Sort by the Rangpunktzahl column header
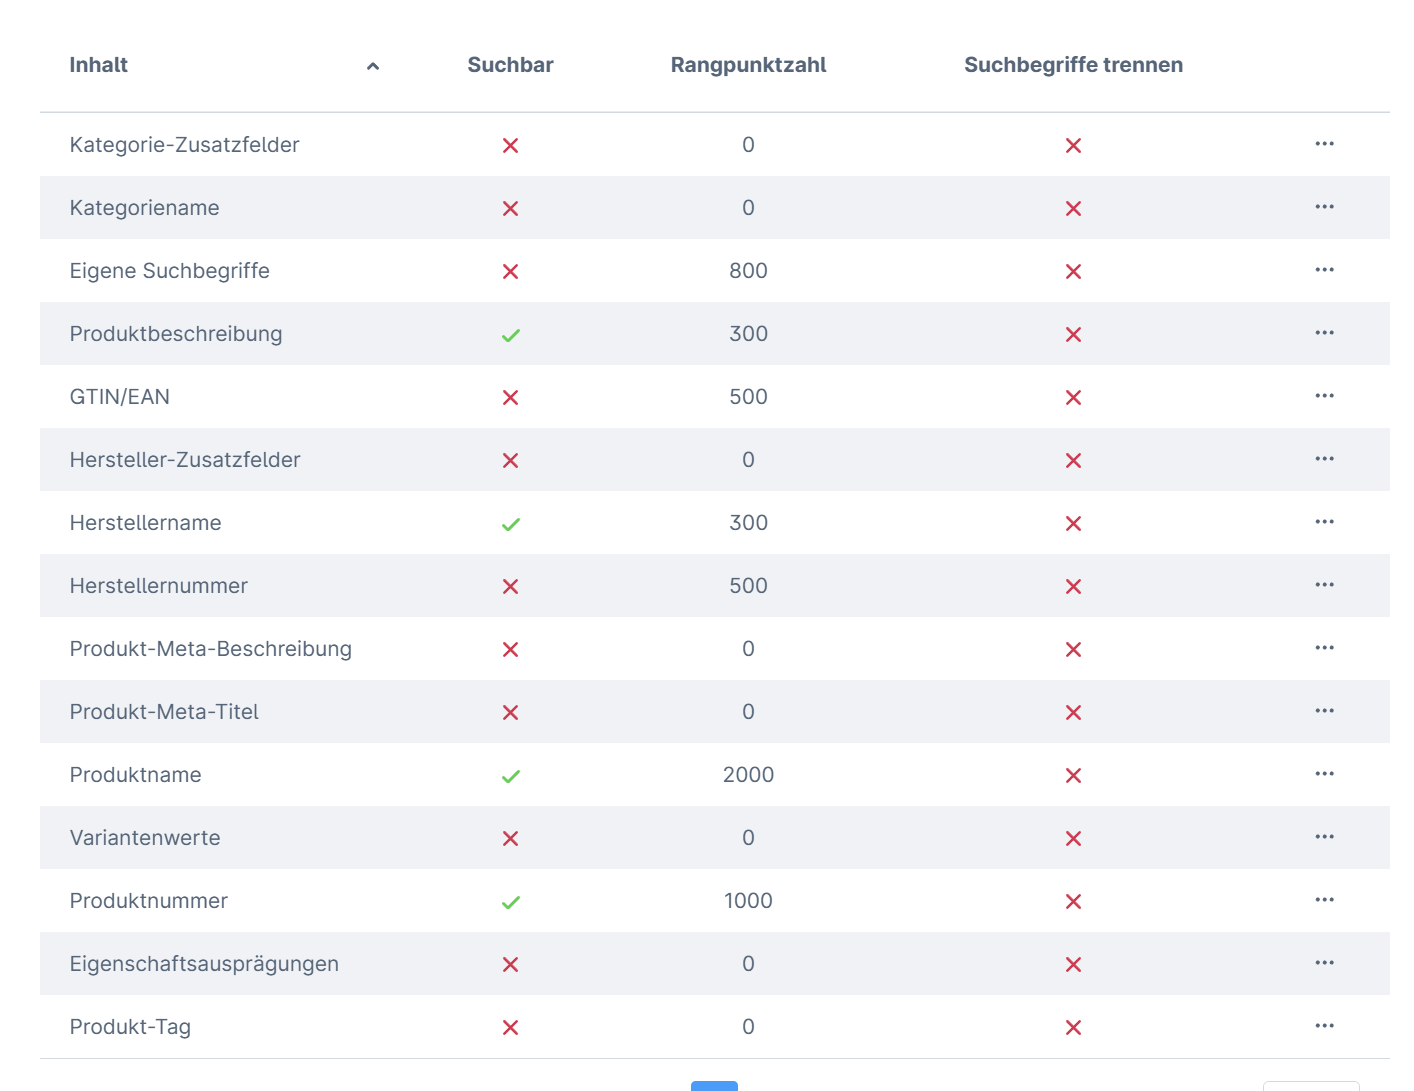The width and height of the screenshot is (1414, 1091). coord(748,65)
